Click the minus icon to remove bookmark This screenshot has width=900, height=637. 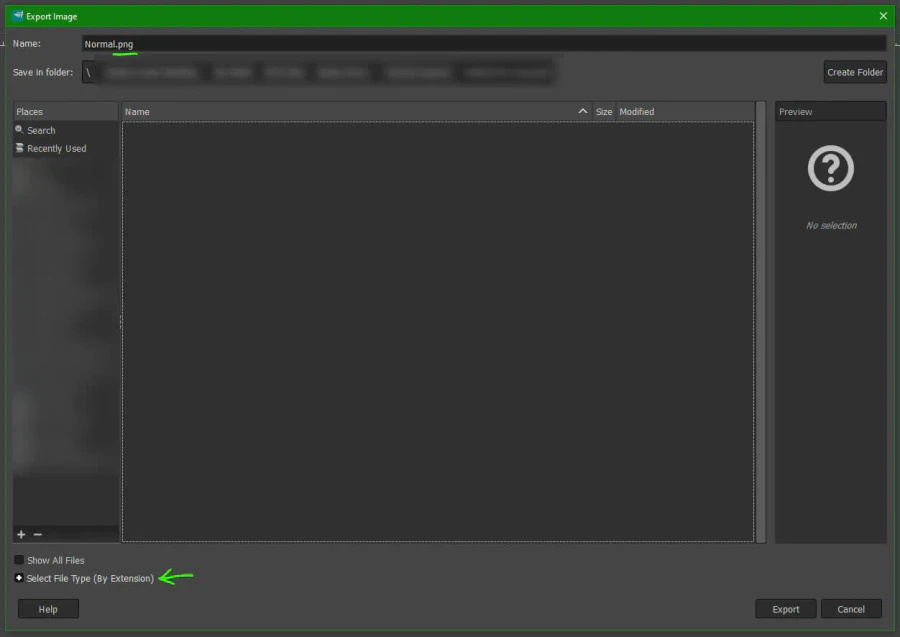tap(38, 534)
